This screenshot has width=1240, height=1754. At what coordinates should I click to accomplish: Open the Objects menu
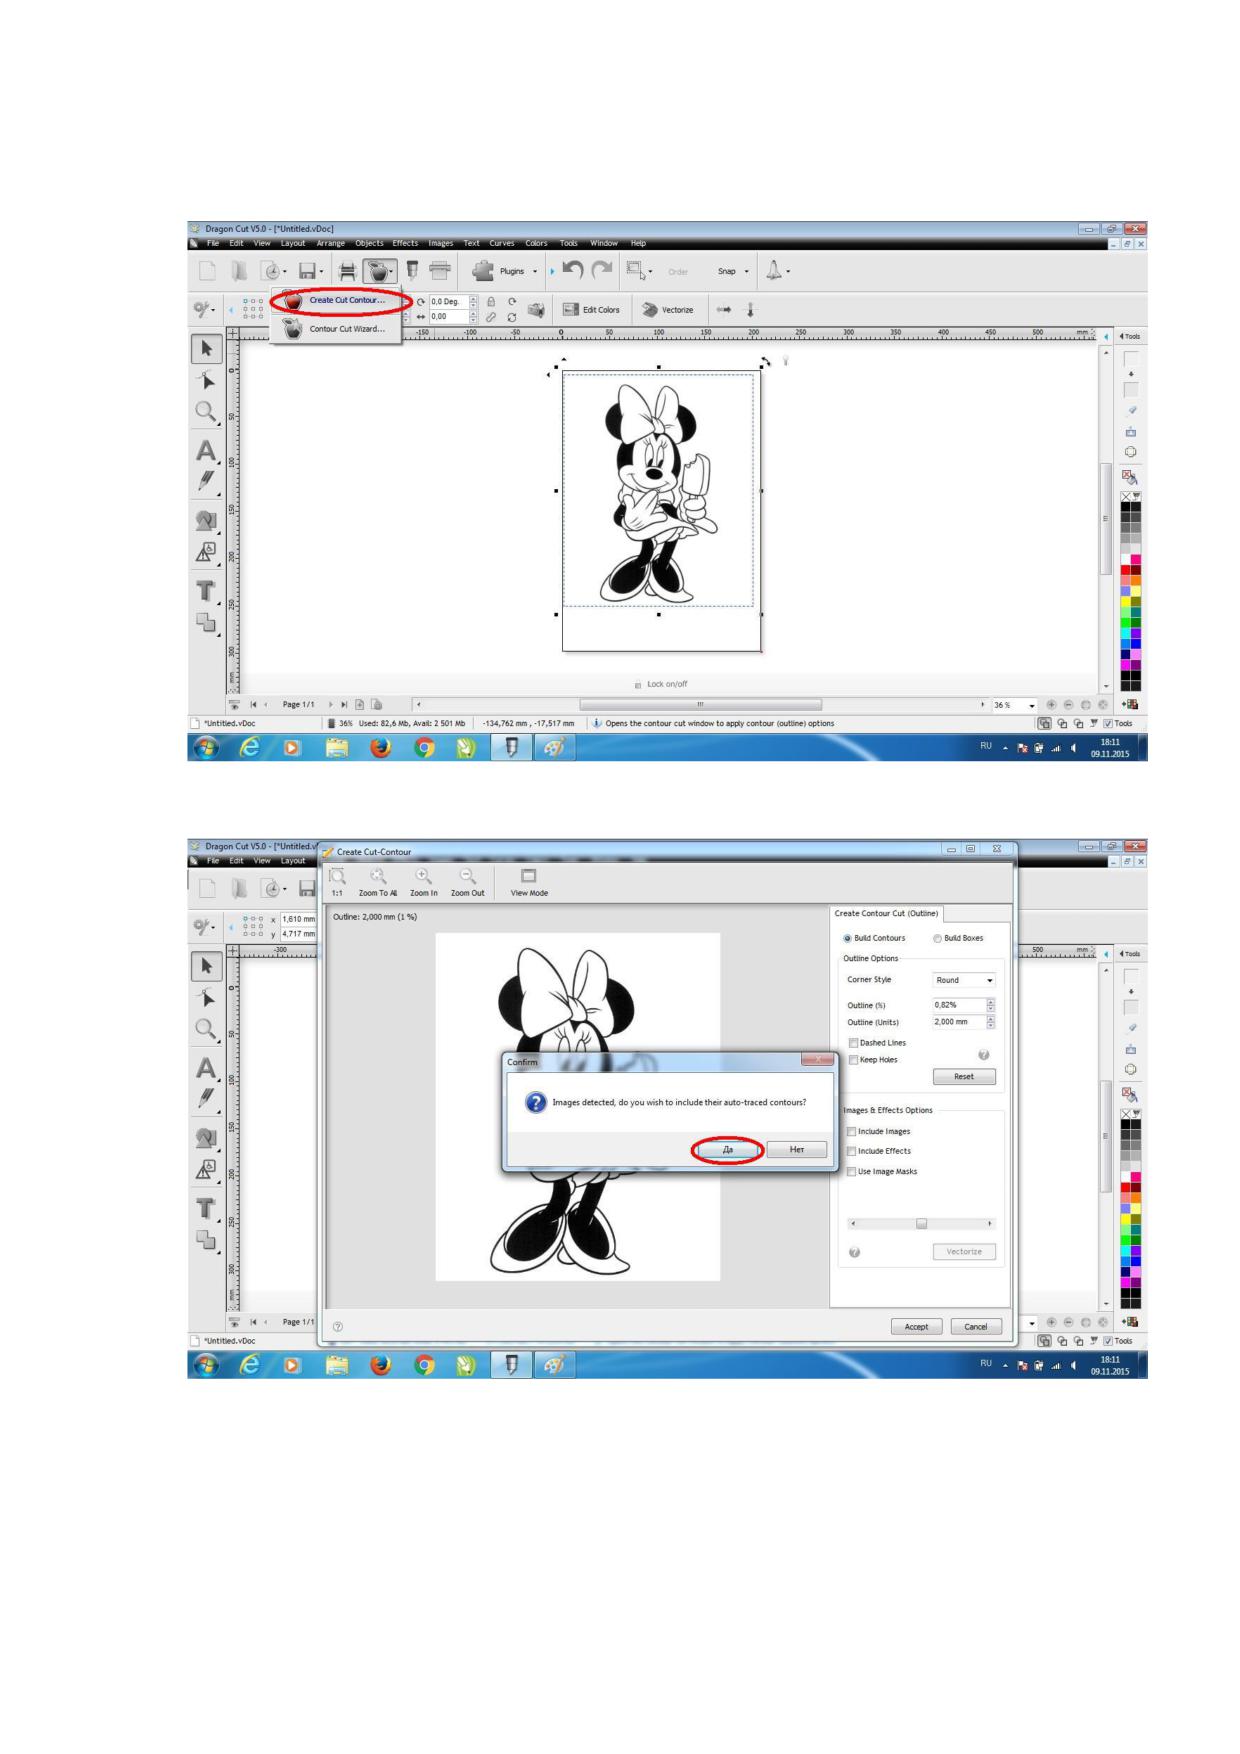[x=369, y=243]
